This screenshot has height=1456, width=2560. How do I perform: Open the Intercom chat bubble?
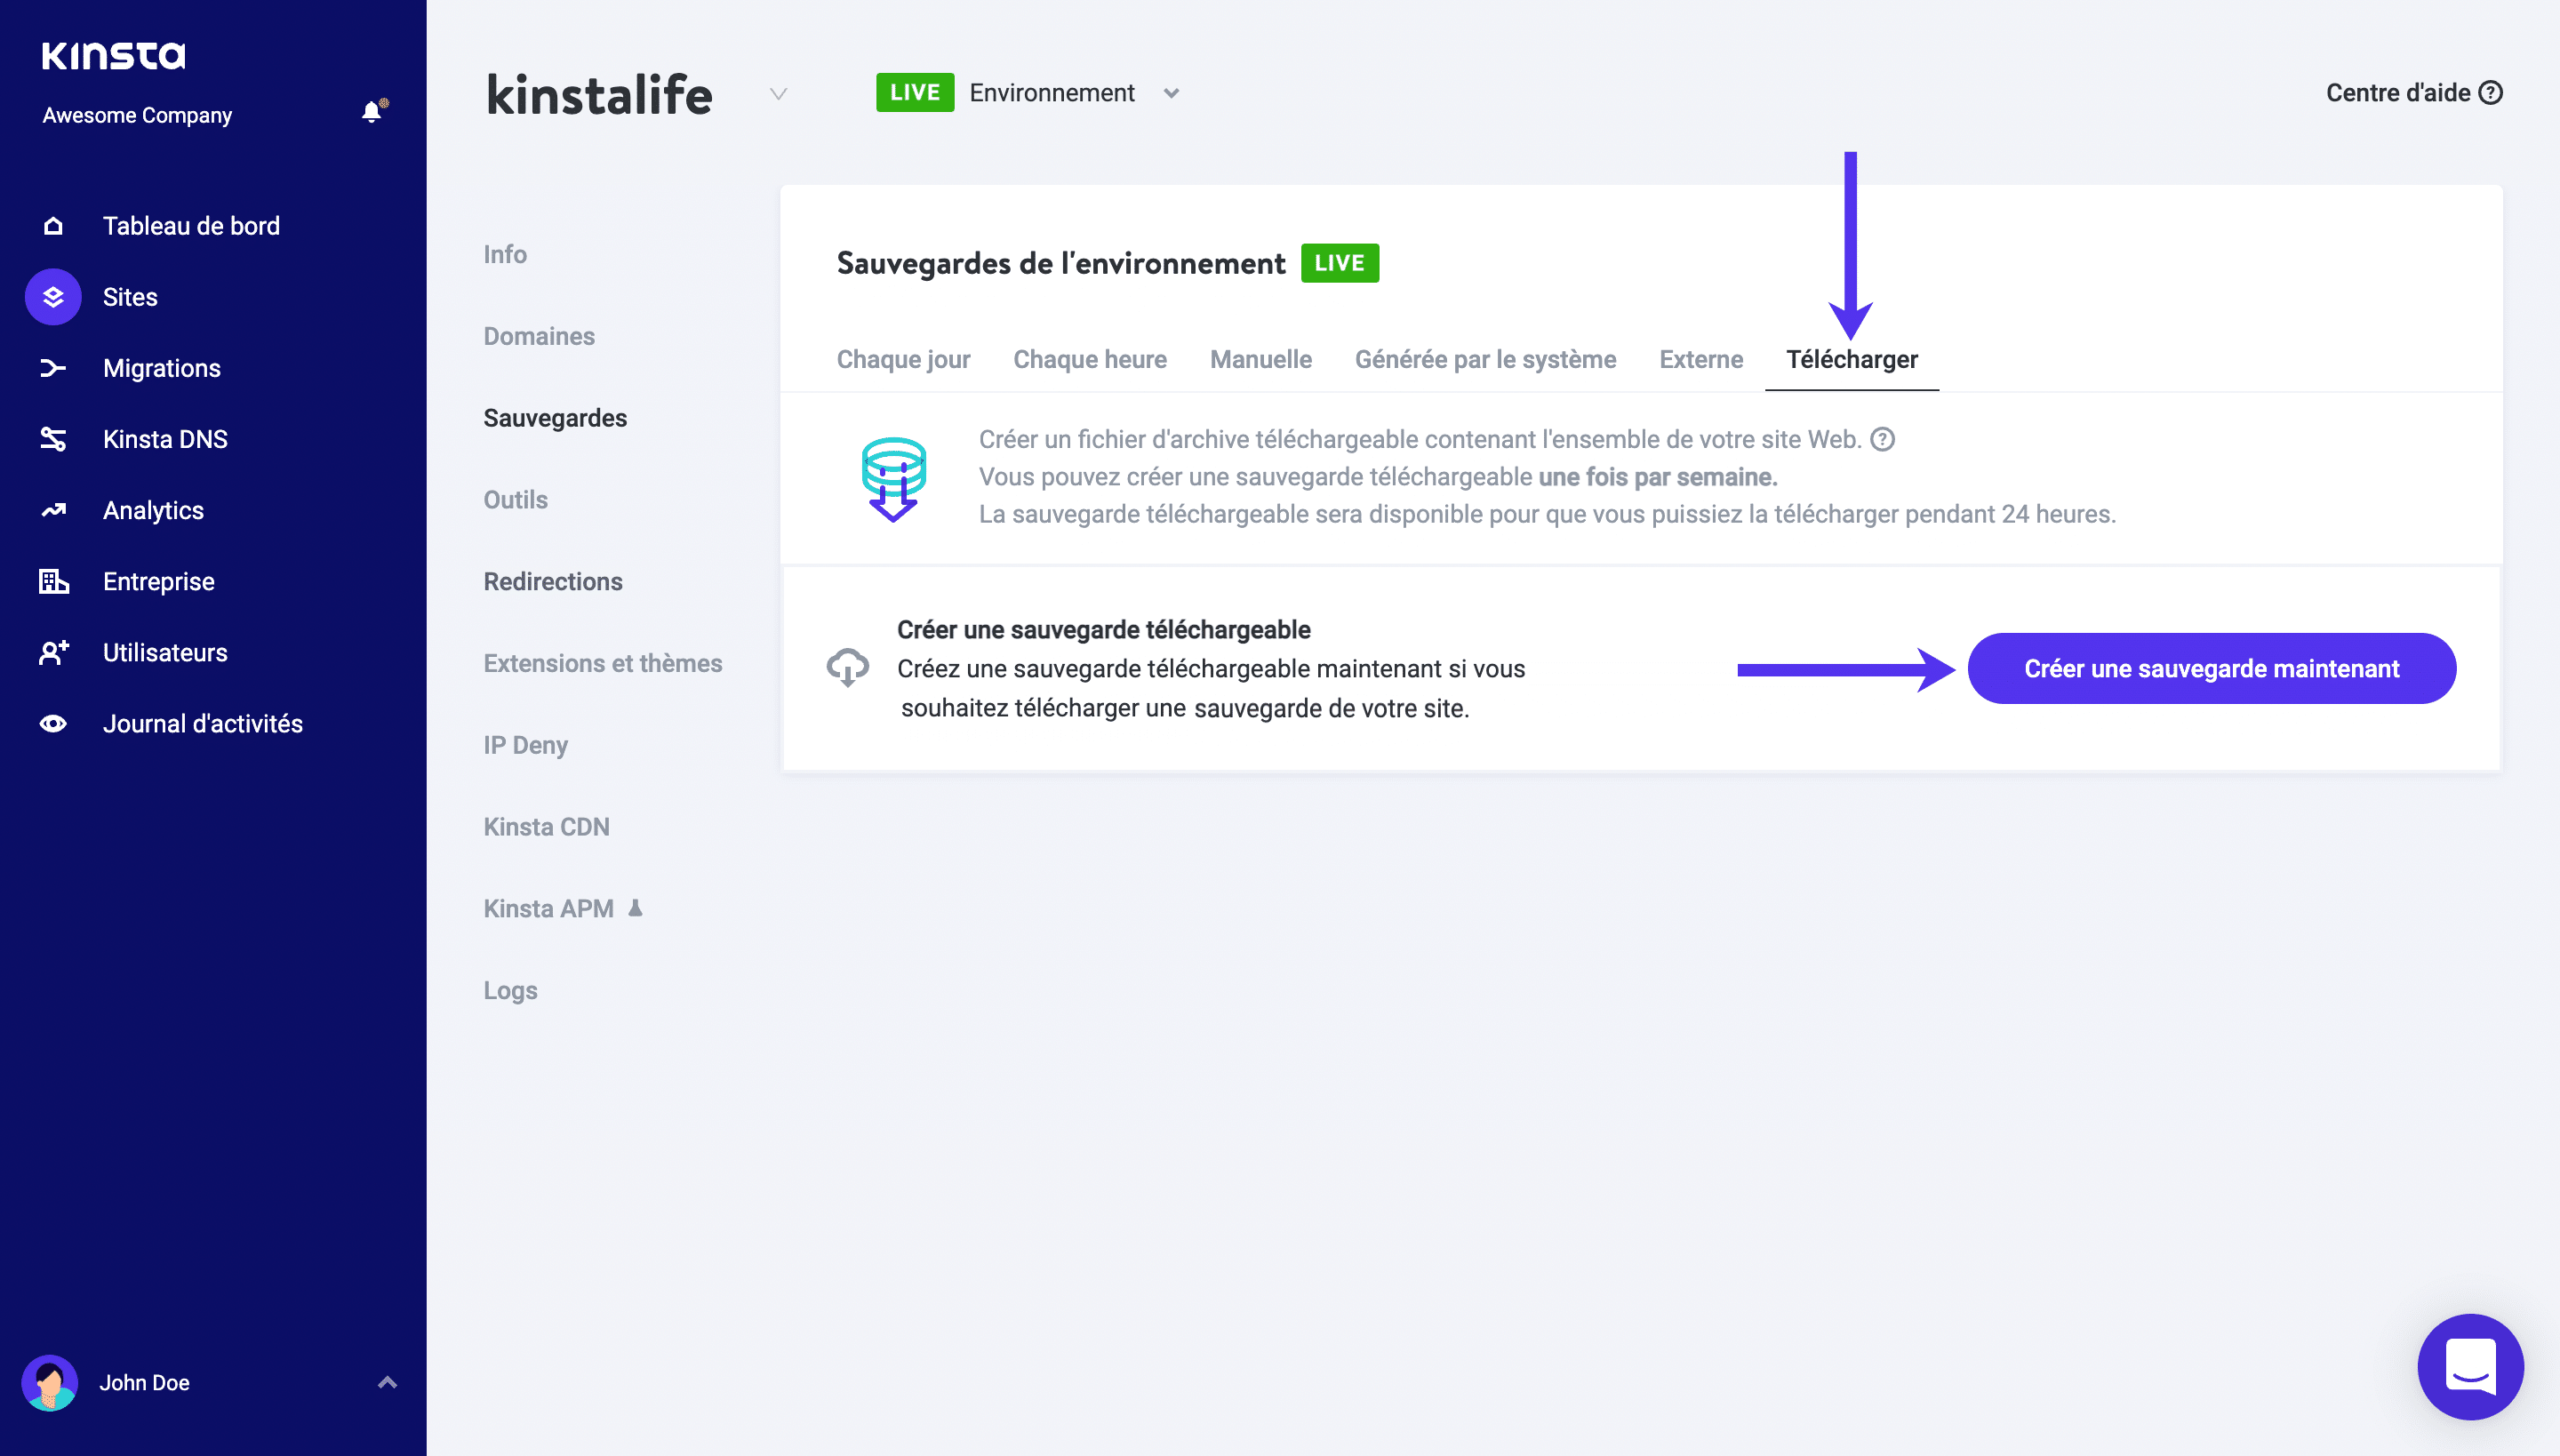(x=2470, y=1367)
